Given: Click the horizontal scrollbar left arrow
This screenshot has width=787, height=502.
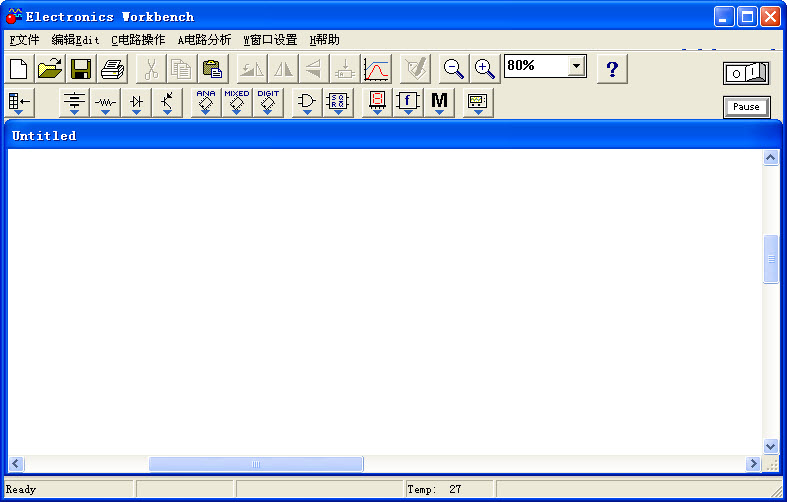Looking at the screenshot, I should [x=16, y=463].
